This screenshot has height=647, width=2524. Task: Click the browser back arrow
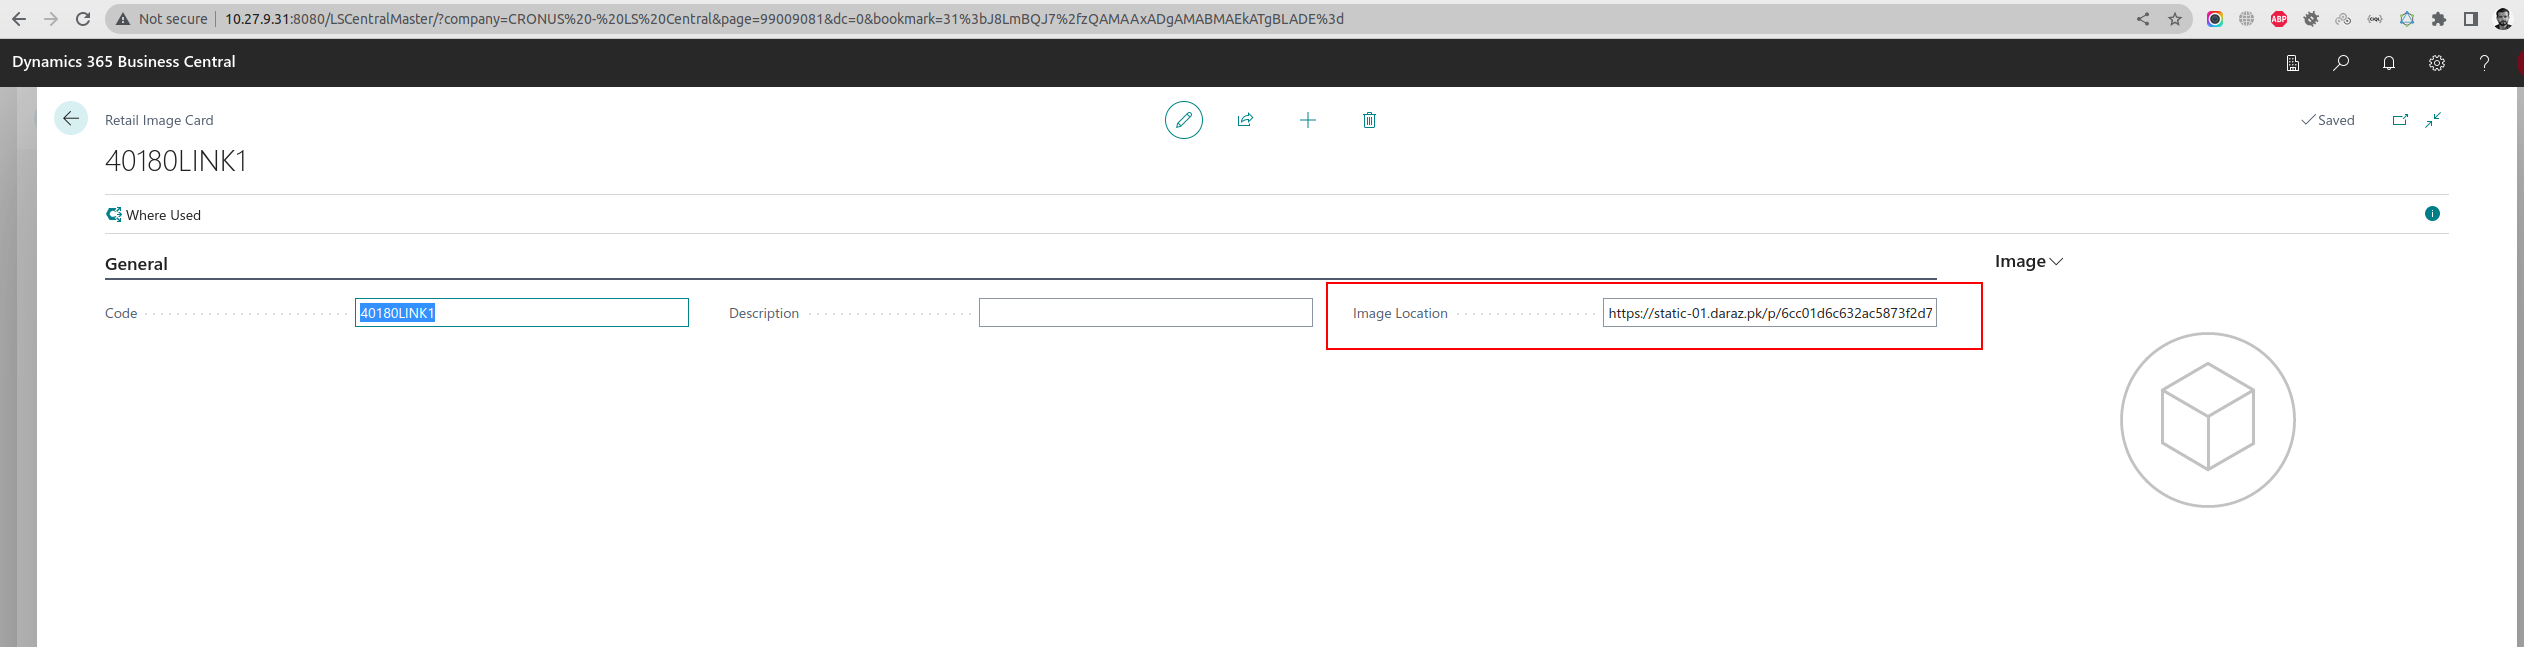[x=19, y=19]
